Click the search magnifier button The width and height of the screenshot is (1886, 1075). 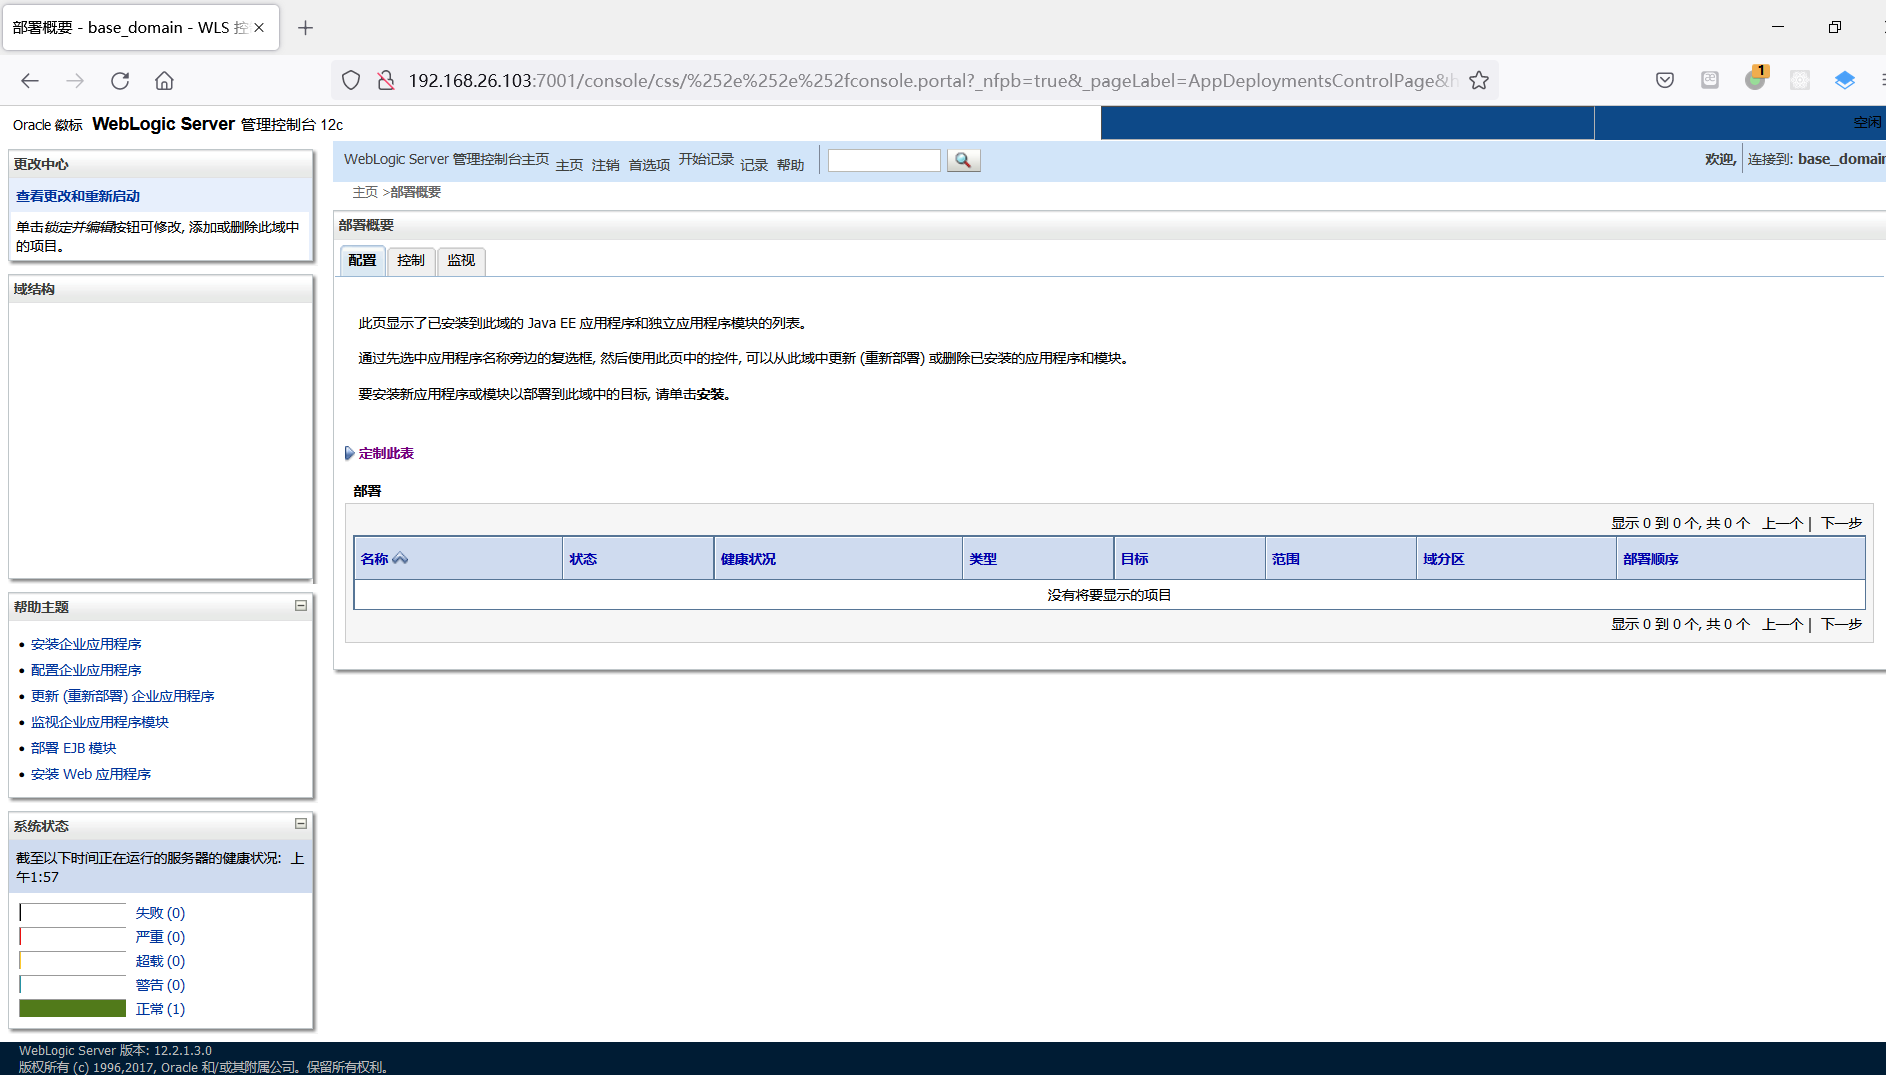(963, 160)
